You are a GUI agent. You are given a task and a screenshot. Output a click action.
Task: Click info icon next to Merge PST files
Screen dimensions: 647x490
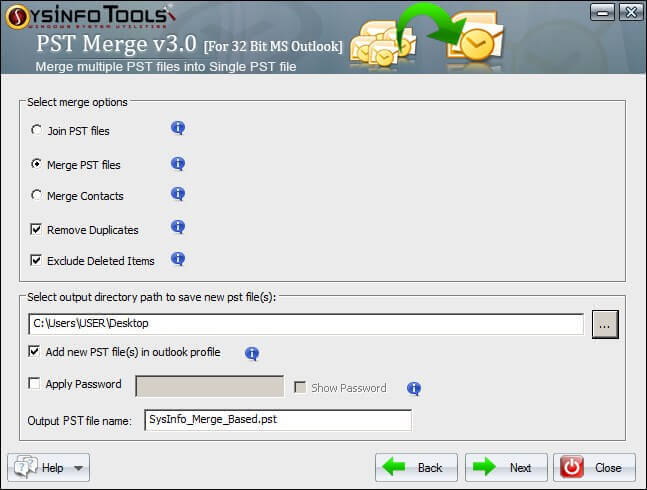coord(178,163)
